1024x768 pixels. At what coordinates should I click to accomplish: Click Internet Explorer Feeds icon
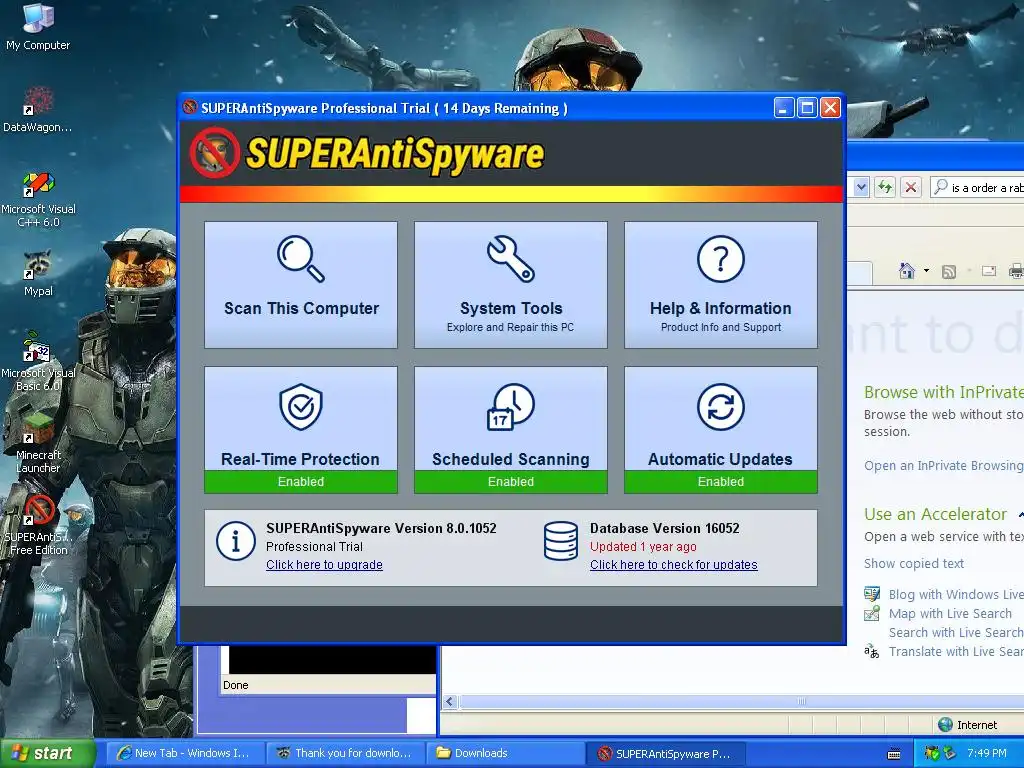948,271
